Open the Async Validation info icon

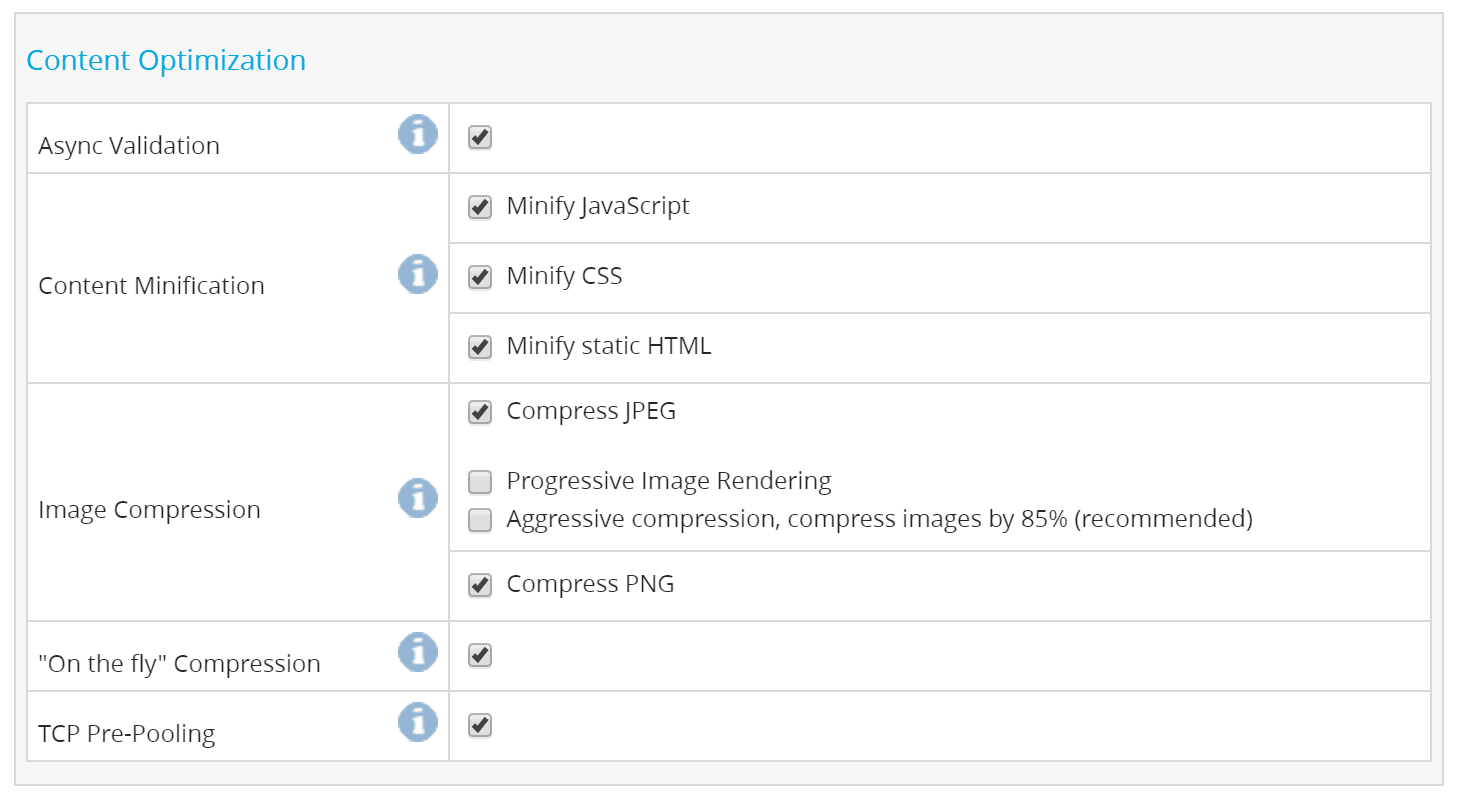[x=418, y=134]
